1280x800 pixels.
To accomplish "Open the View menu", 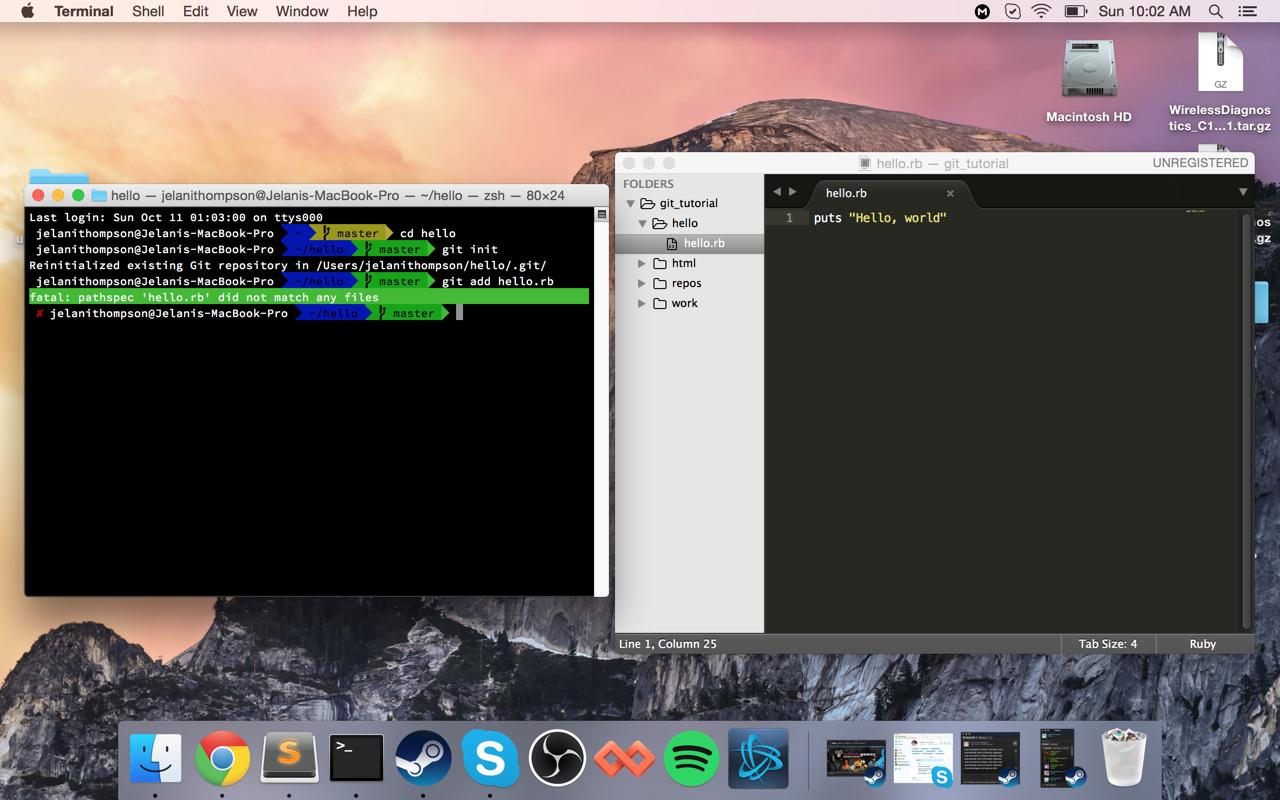I will 242,11.
